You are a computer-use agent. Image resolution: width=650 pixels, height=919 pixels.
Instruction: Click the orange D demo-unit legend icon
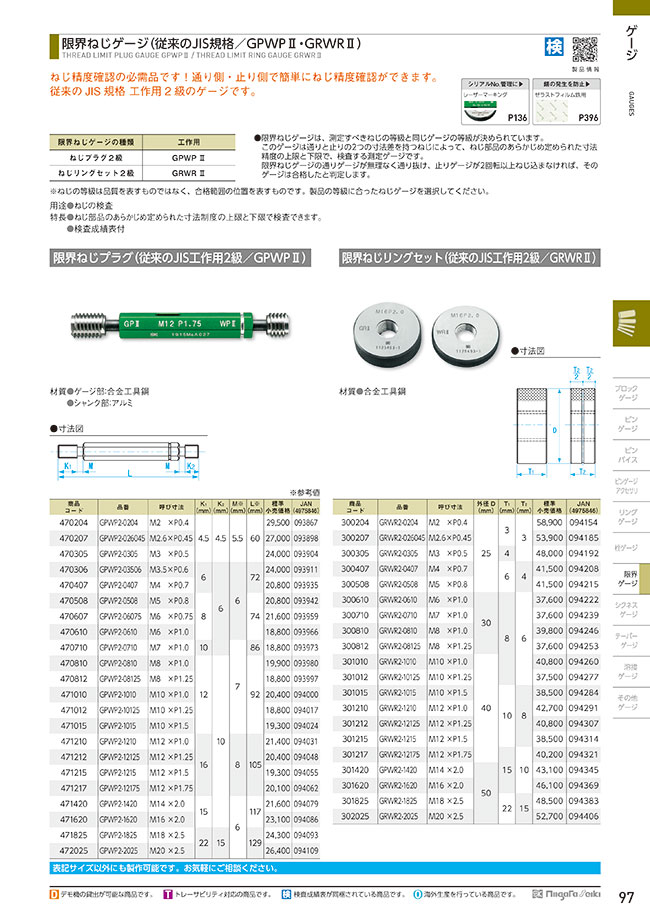(x=53, y=893)
